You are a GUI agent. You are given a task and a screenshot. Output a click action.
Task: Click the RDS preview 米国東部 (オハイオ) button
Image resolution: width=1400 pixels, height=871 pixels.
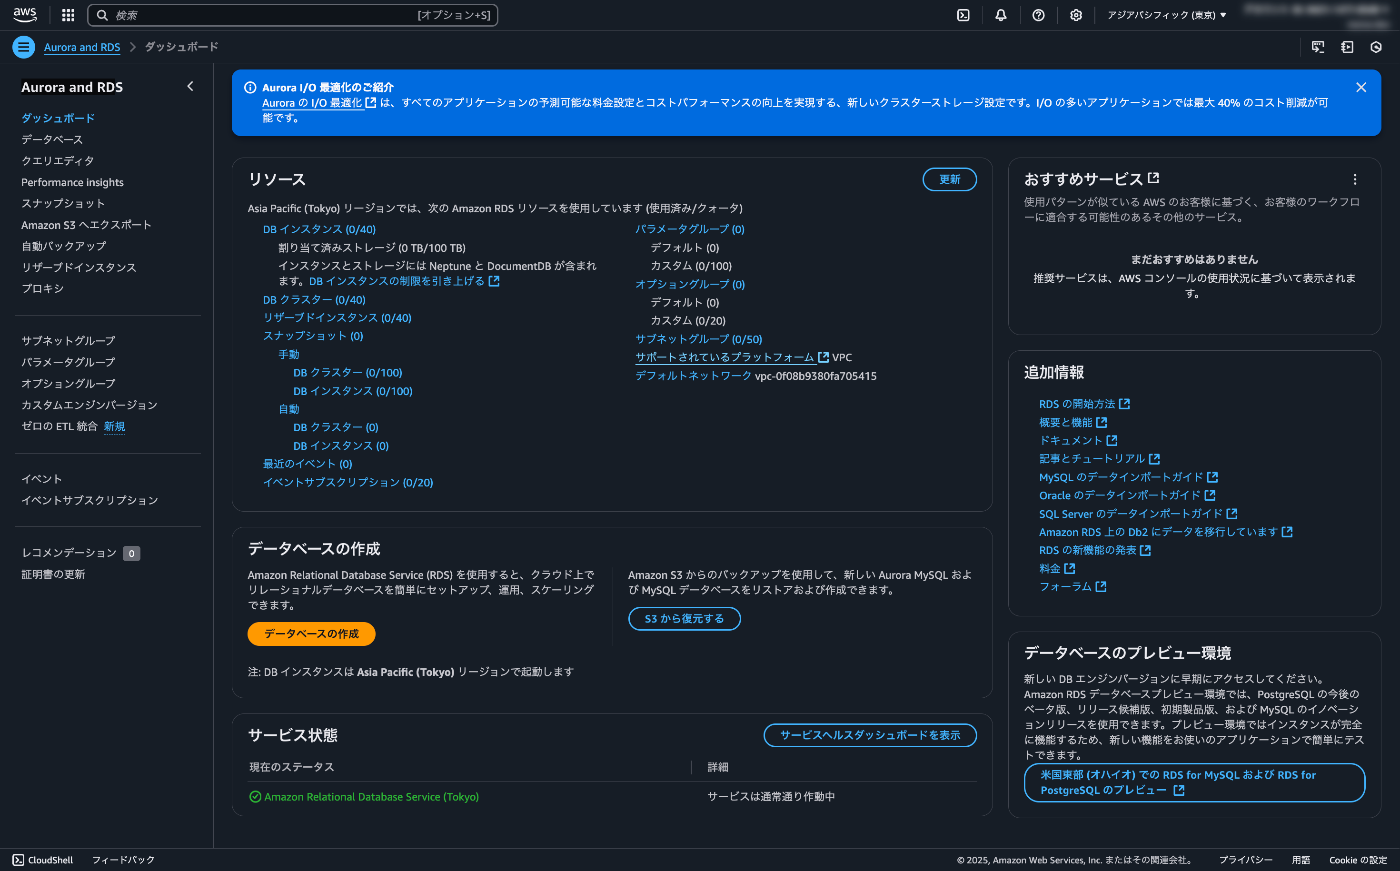click(x=1194, y=782)
